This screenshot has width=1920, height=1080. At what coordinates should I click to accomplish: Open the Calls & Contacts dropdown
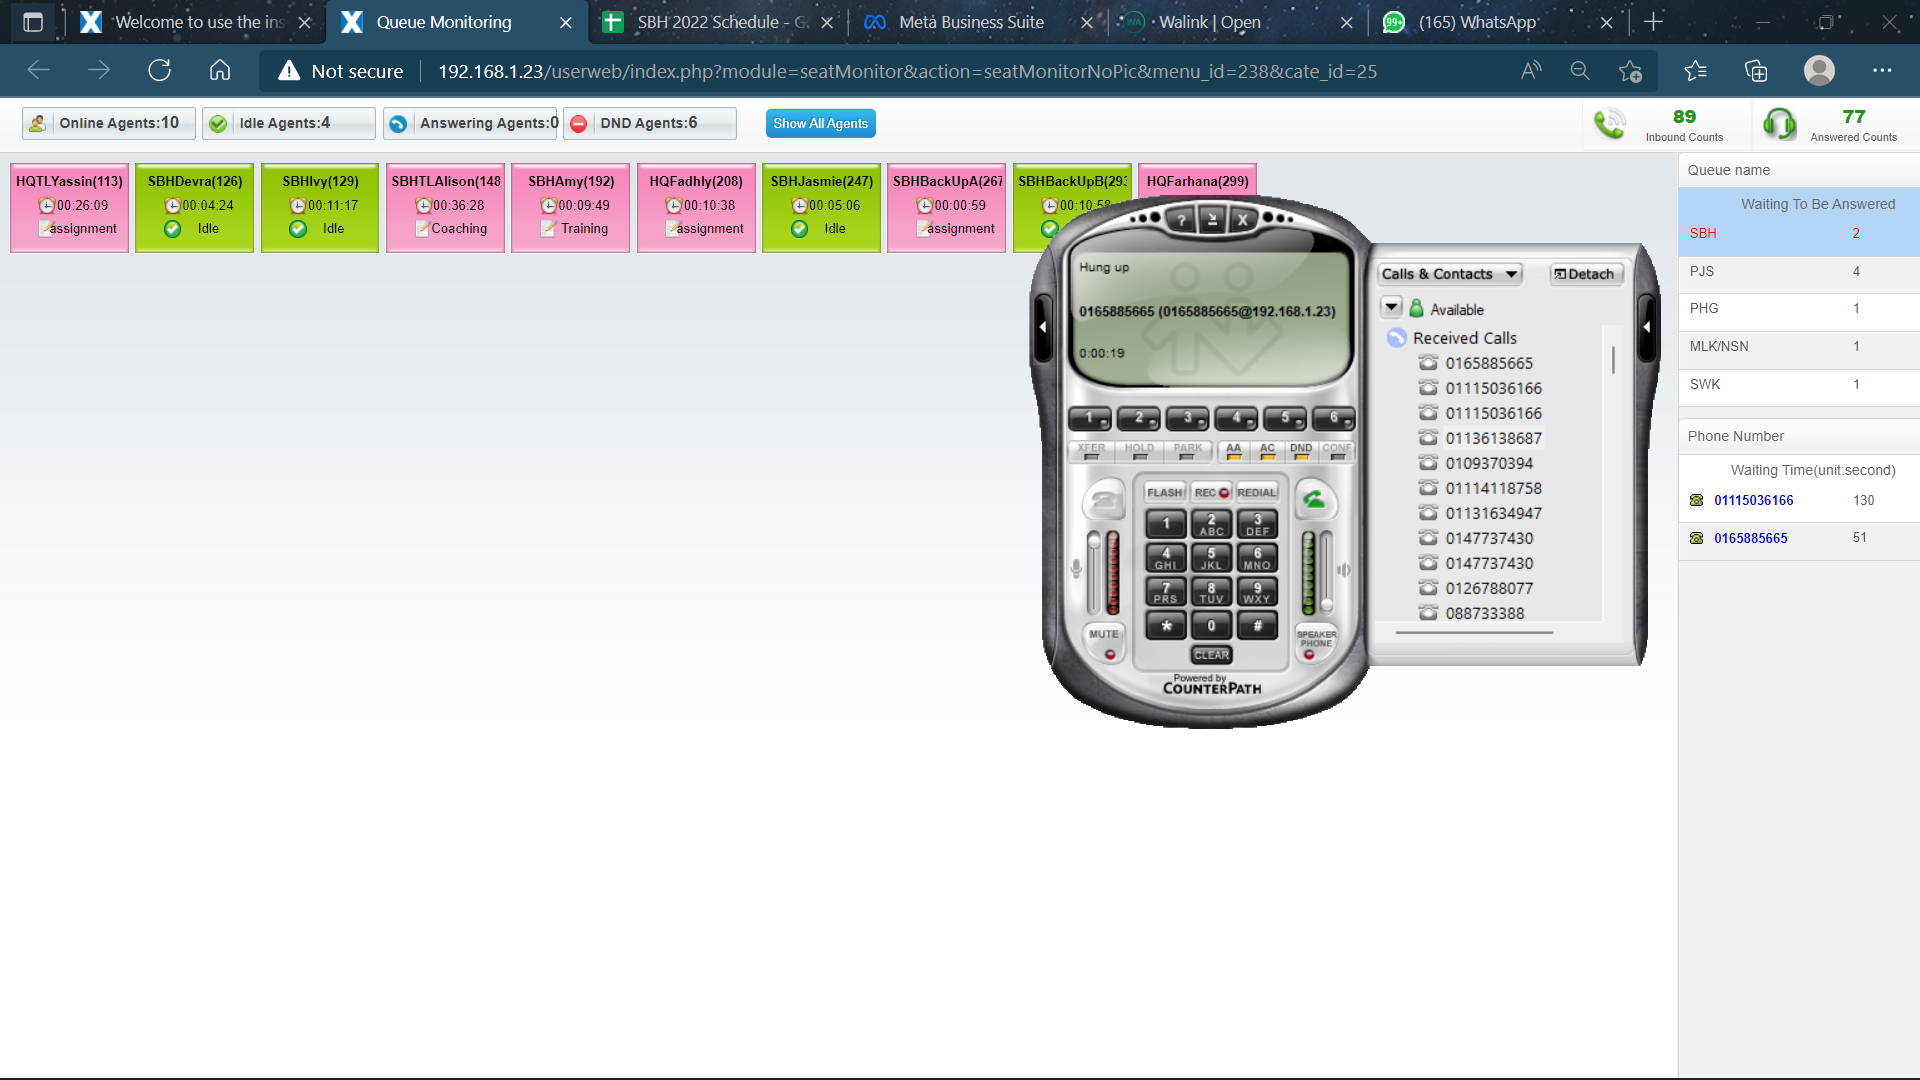1449,274
